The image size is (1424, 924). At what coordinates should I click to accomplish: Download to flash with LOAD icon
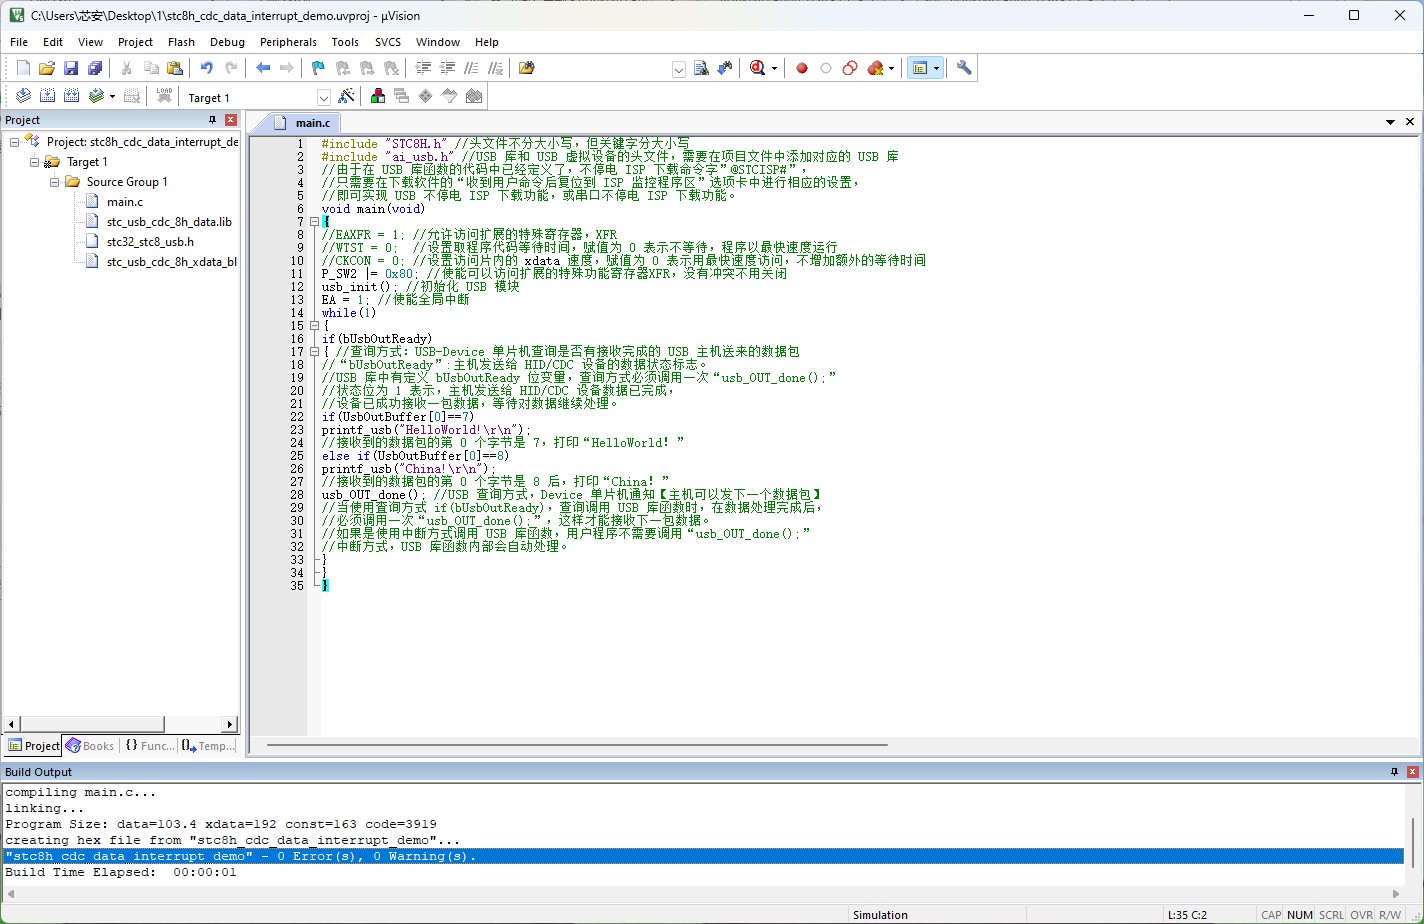[164, 96]
